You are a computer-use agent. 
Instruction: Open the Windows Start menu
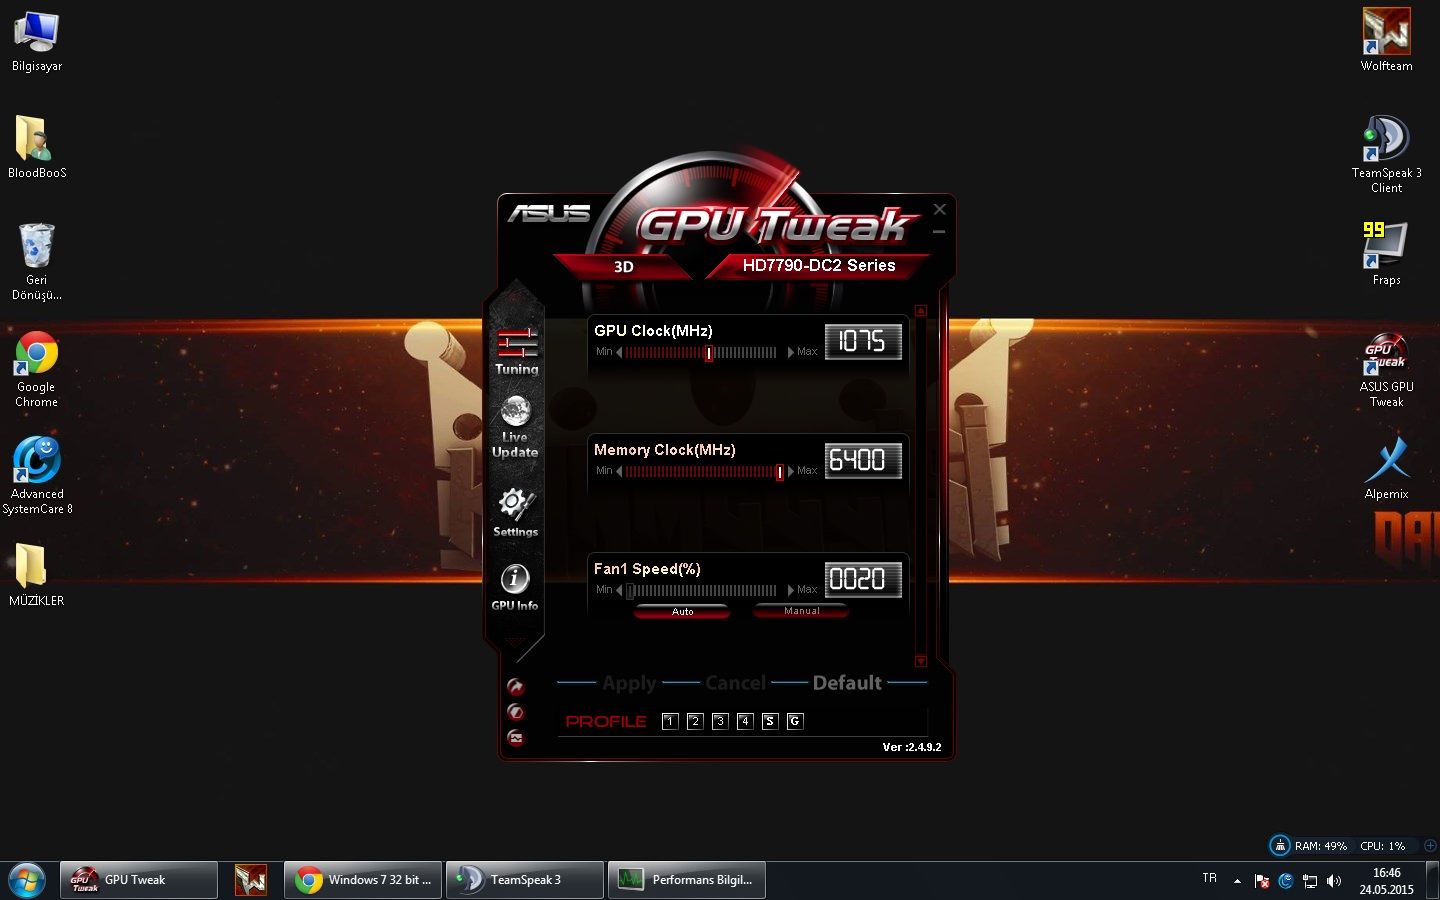click(27, 880)
